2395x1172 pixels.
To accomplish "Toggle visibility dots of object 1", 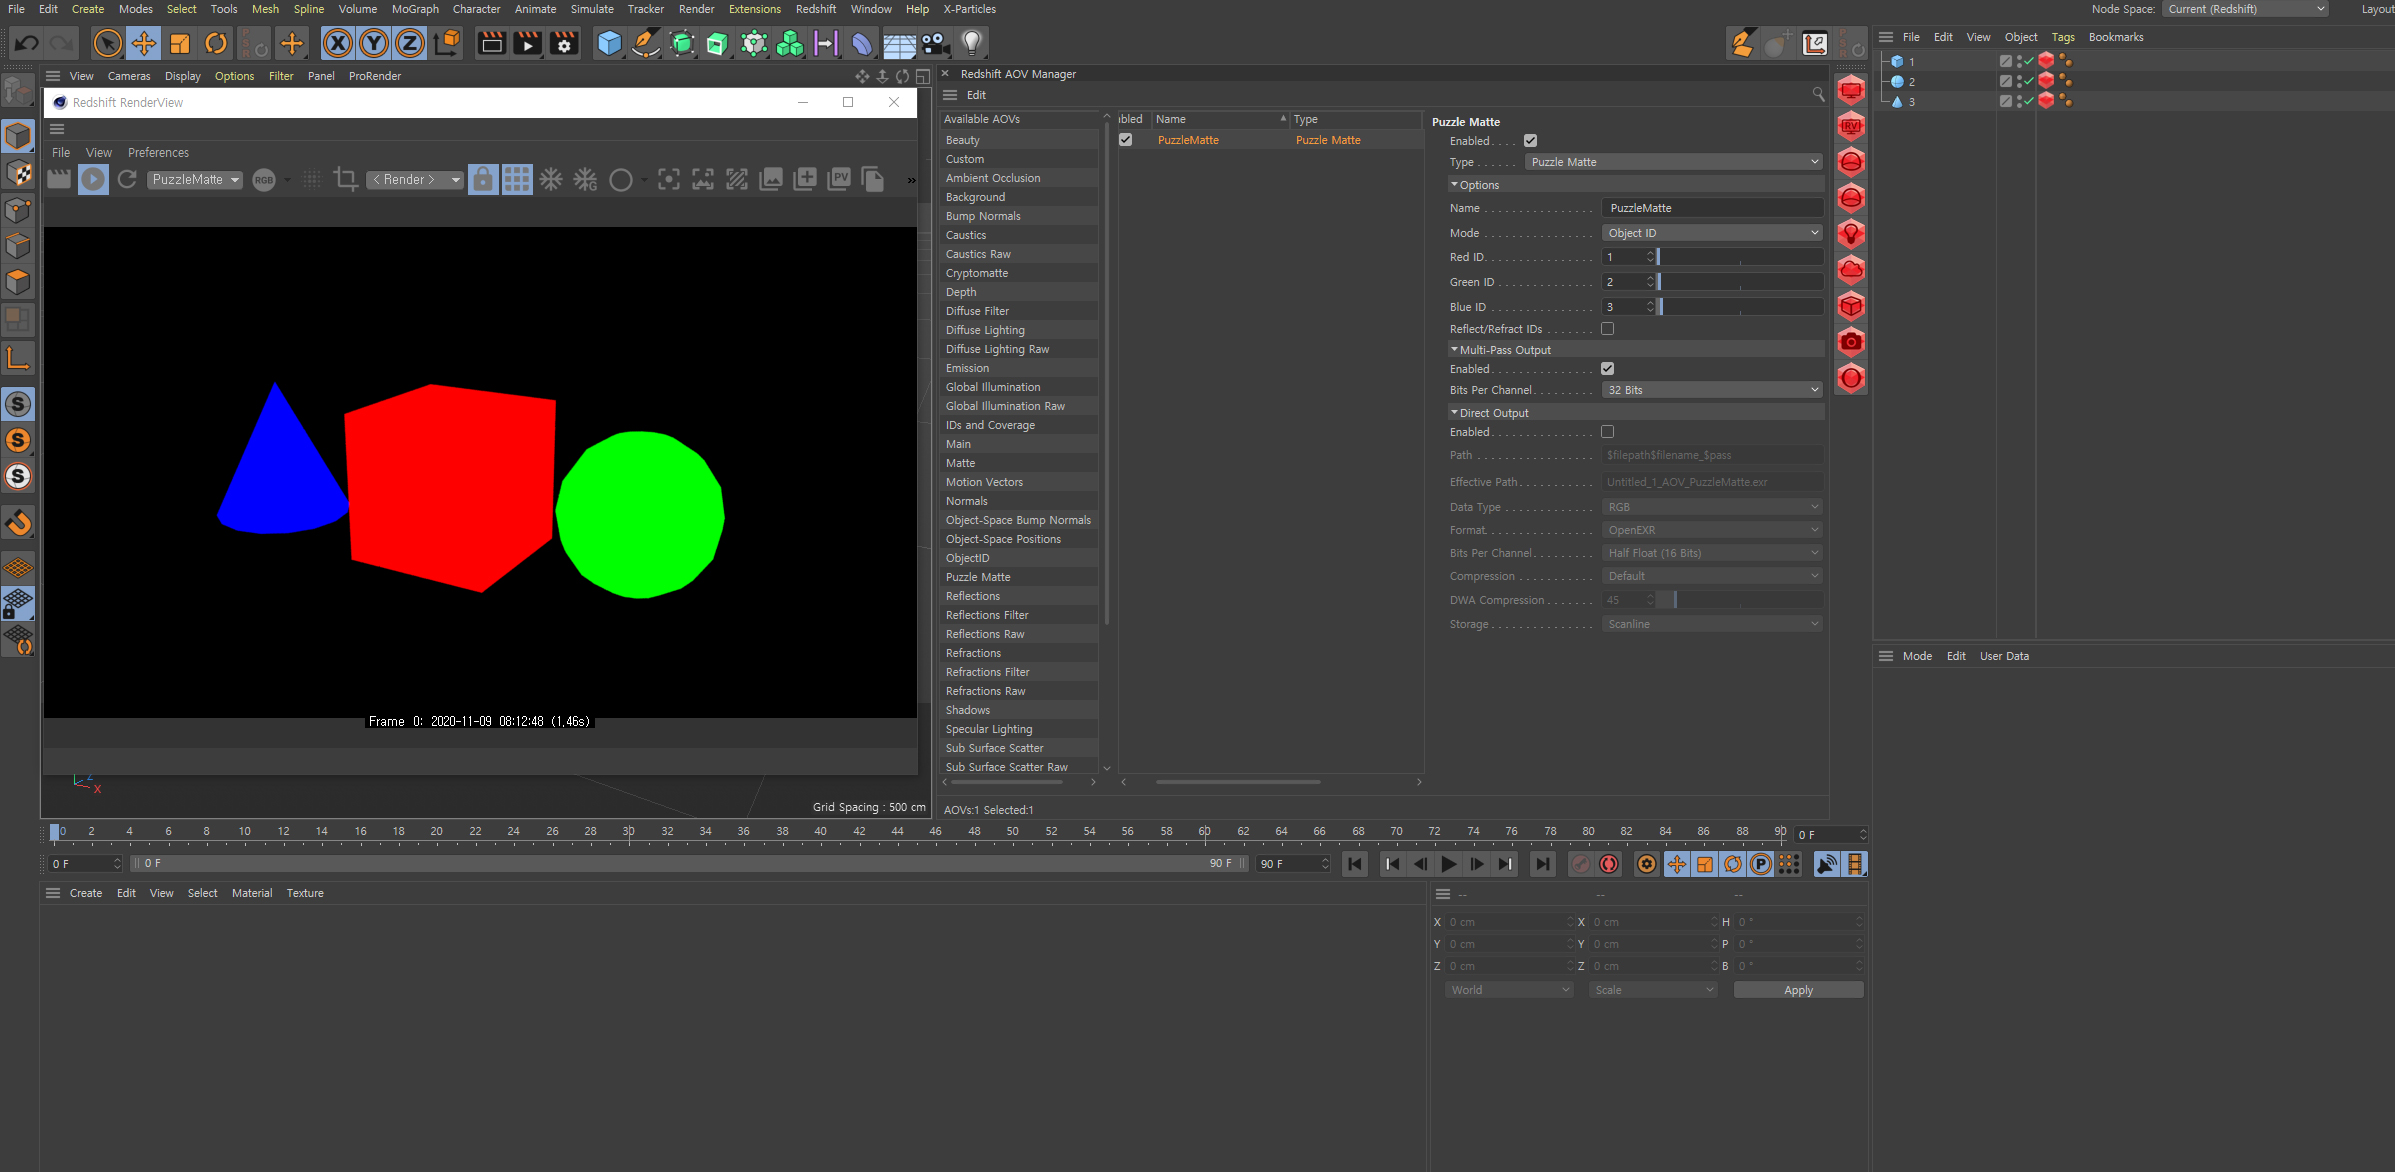I will [2019, 61].
